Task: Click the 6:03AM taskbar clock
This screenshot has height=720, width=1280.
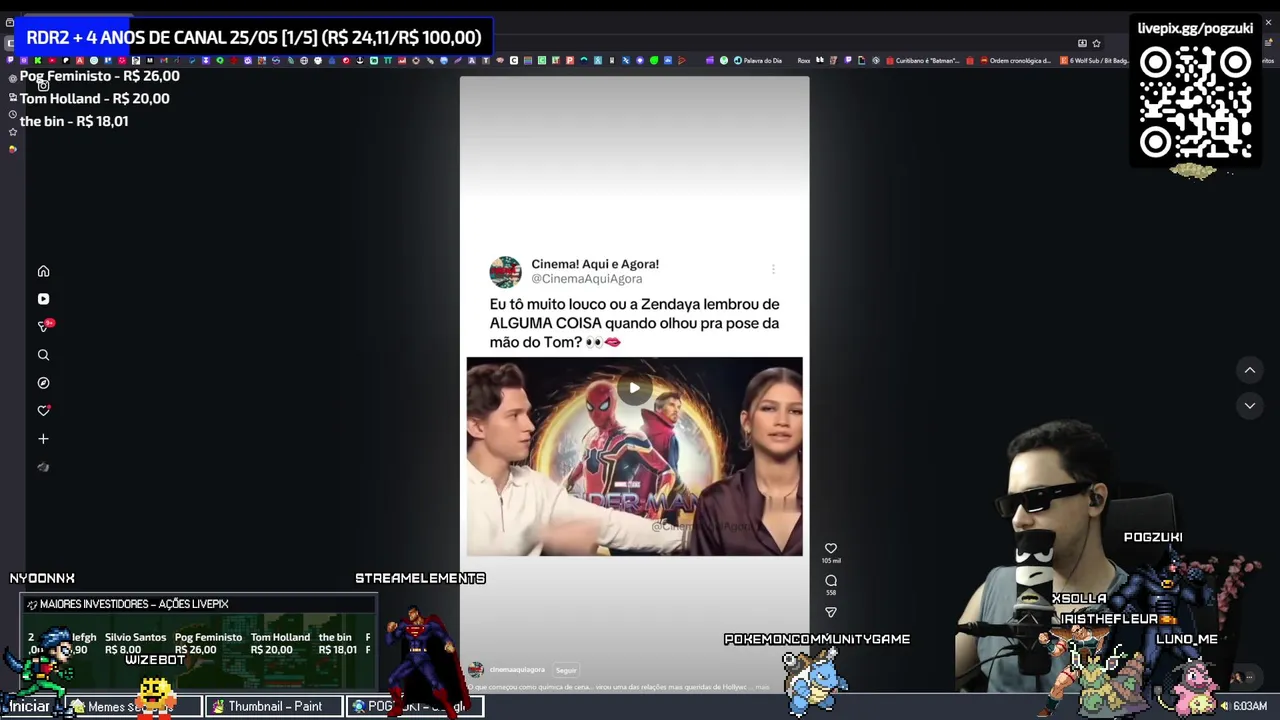Action: [1250, 706]
